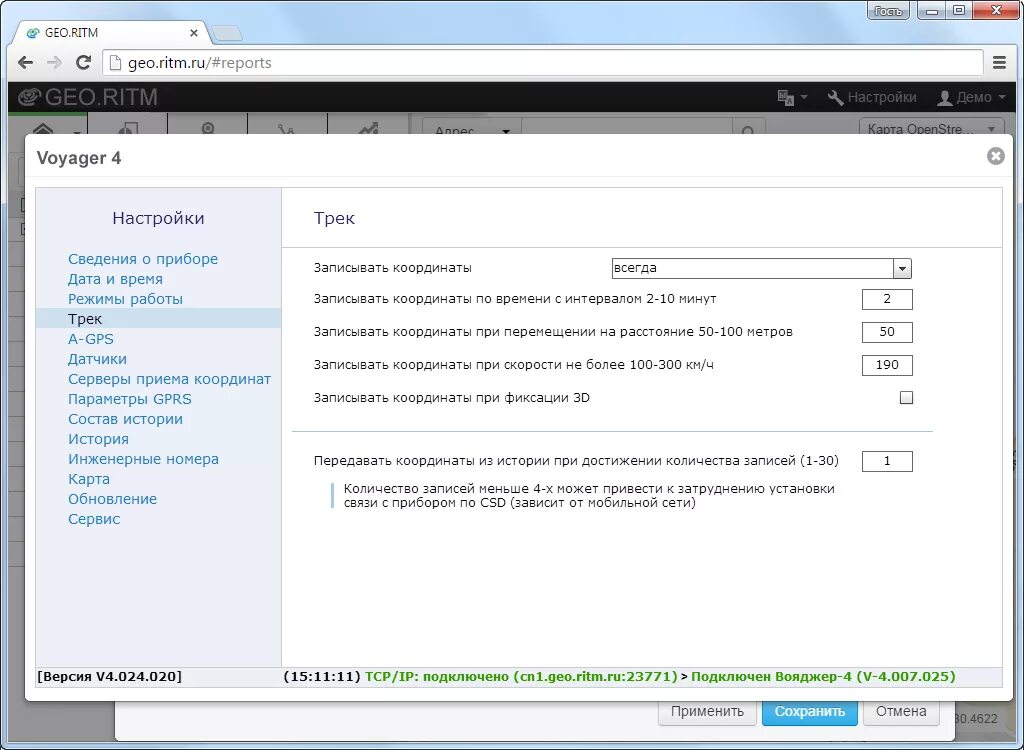Click the Отмена button

[901, 711]
